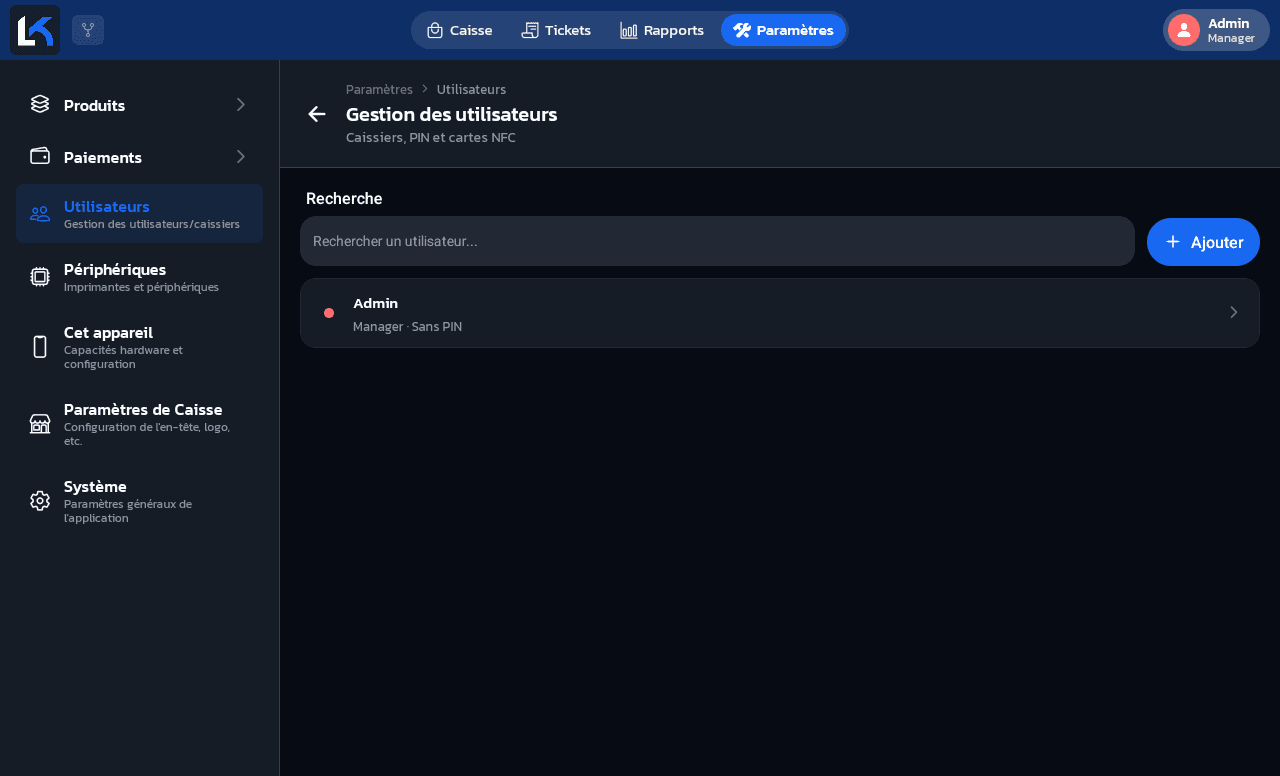Click the Manager · Sans PIN text
Viewport: 1280px width, 776px height.
point(407,327)
